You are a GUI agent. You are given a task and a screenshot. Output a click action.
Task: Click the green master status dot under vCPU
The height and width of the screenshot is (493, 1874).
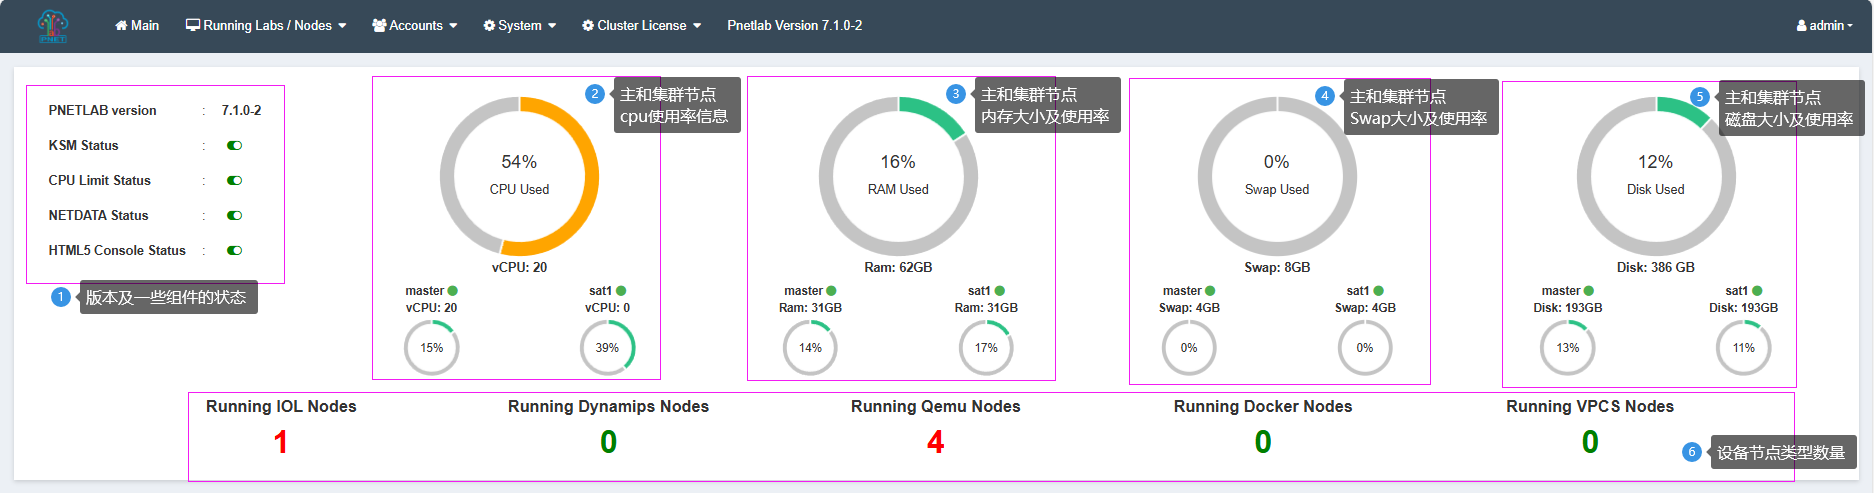(x=452, y=291)
